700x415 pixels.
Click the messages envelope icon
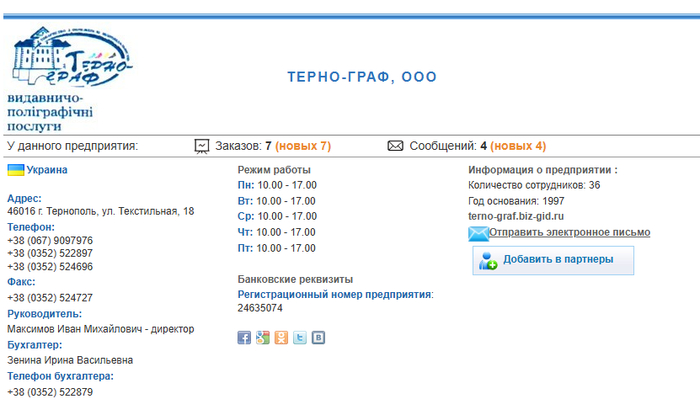[395, 146]
